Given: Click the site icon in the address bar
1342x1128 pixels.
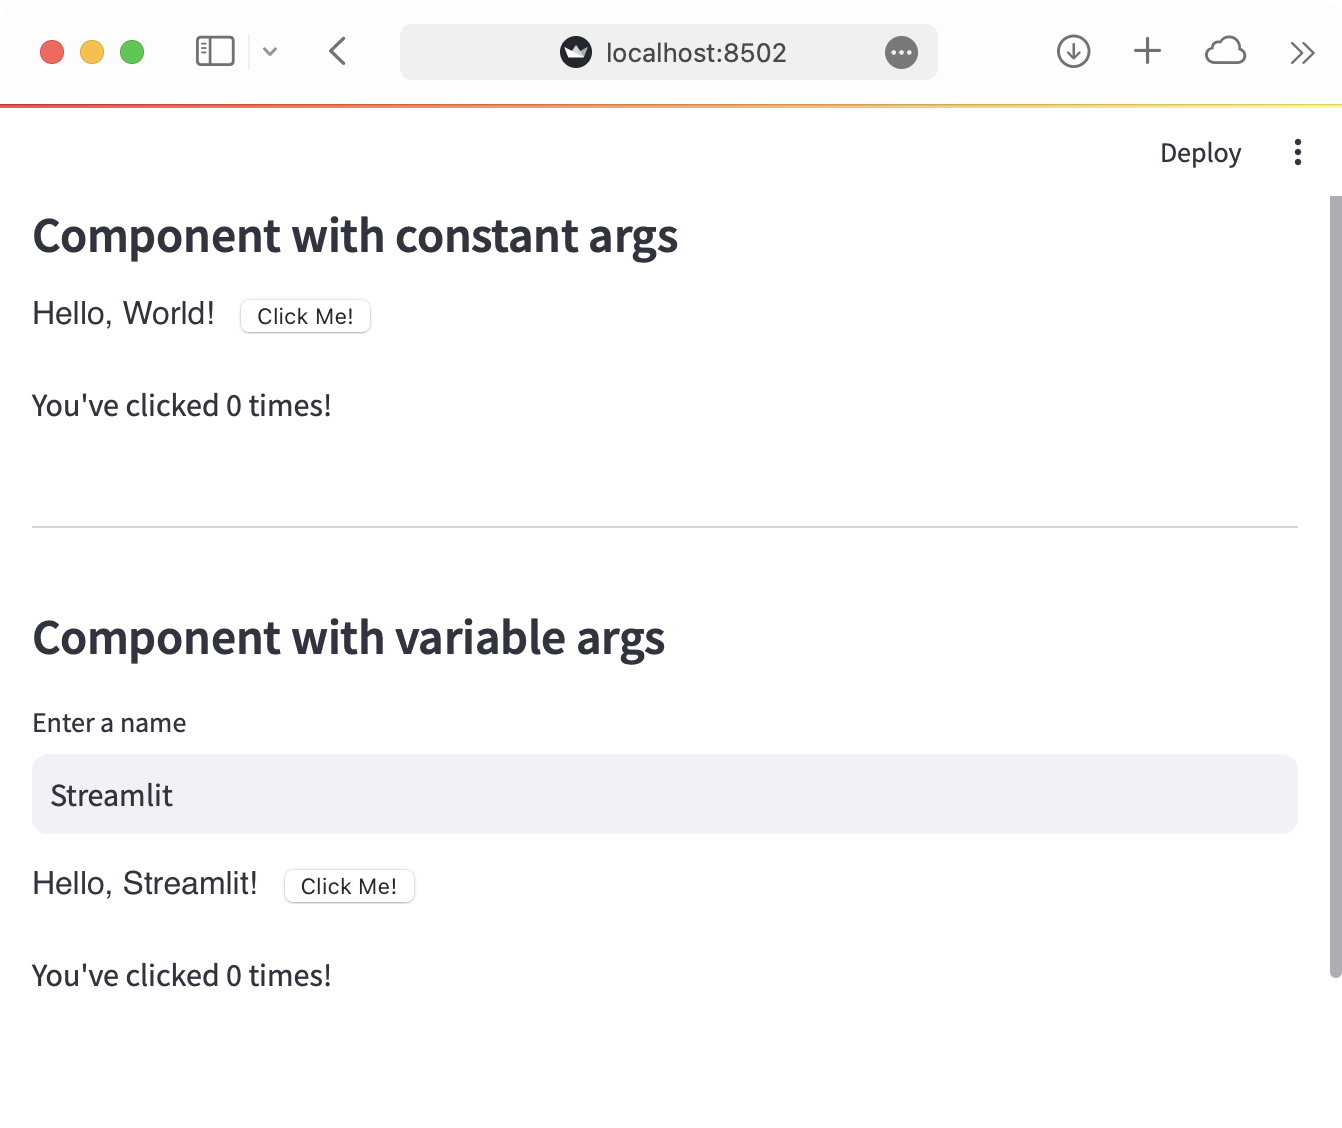Looking at the screenshot, I should click(x=576, y=52).
